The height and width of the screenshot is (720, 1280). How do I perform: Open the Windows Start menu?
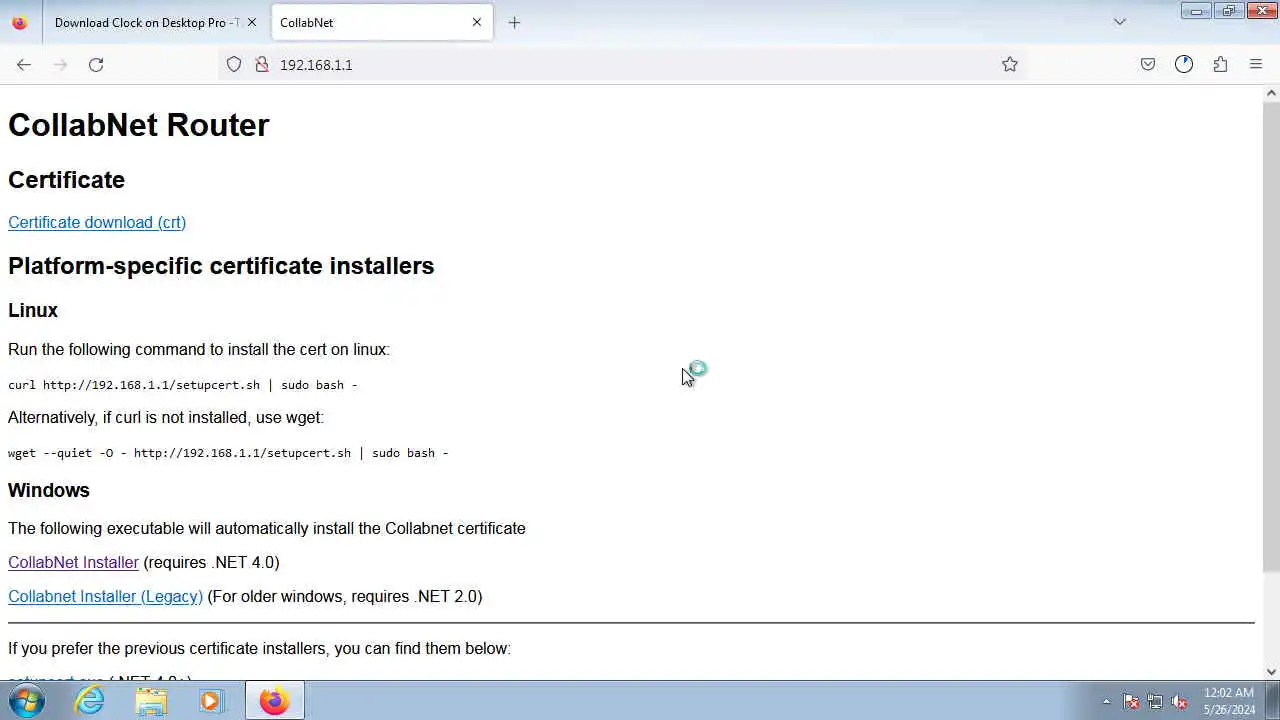[26, 701]
